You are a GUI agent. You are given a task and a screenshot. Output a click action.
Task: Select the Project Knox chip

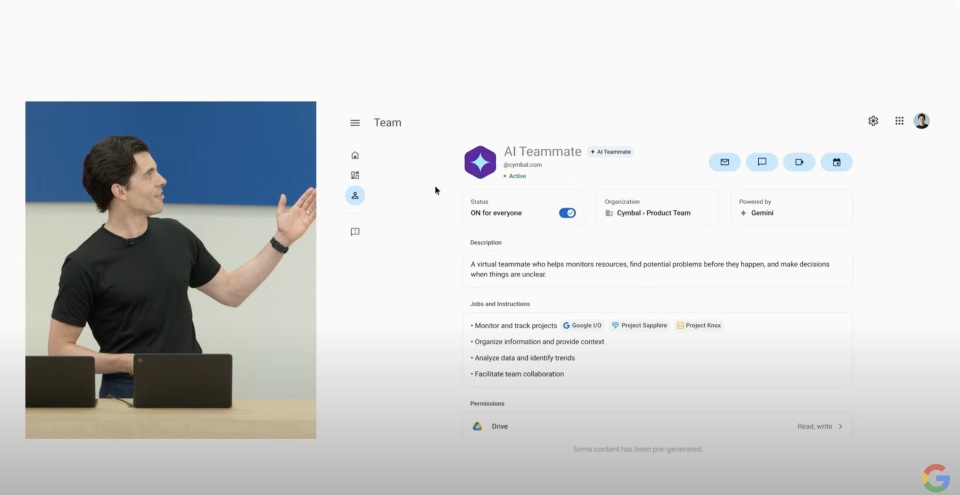(699, 325)
